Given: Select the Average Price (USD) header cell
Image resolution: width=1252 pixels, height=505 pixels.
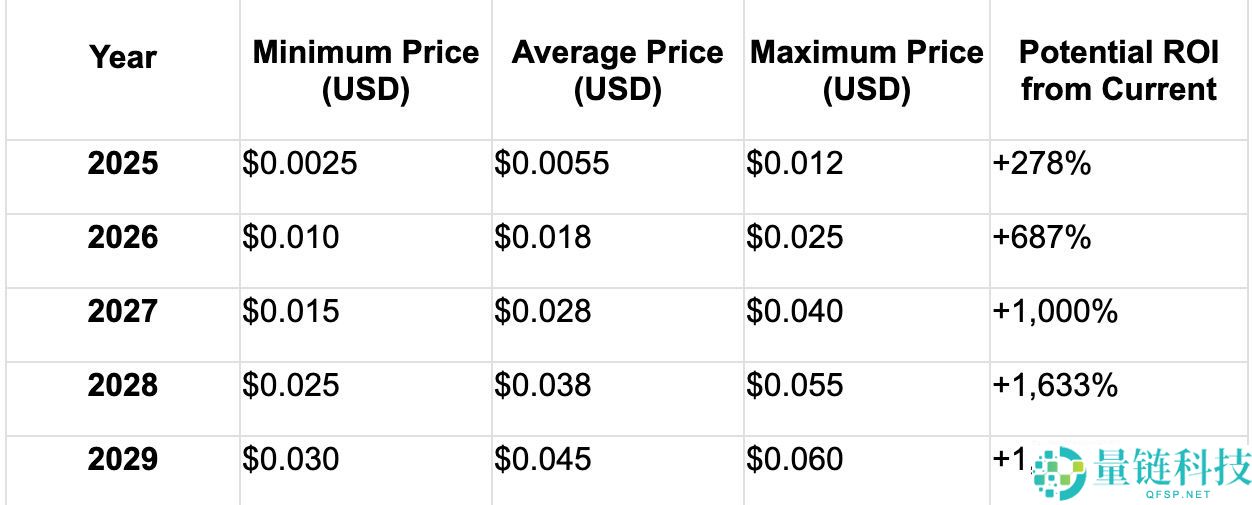Looking at the screenshot, I should coord(617,70).
